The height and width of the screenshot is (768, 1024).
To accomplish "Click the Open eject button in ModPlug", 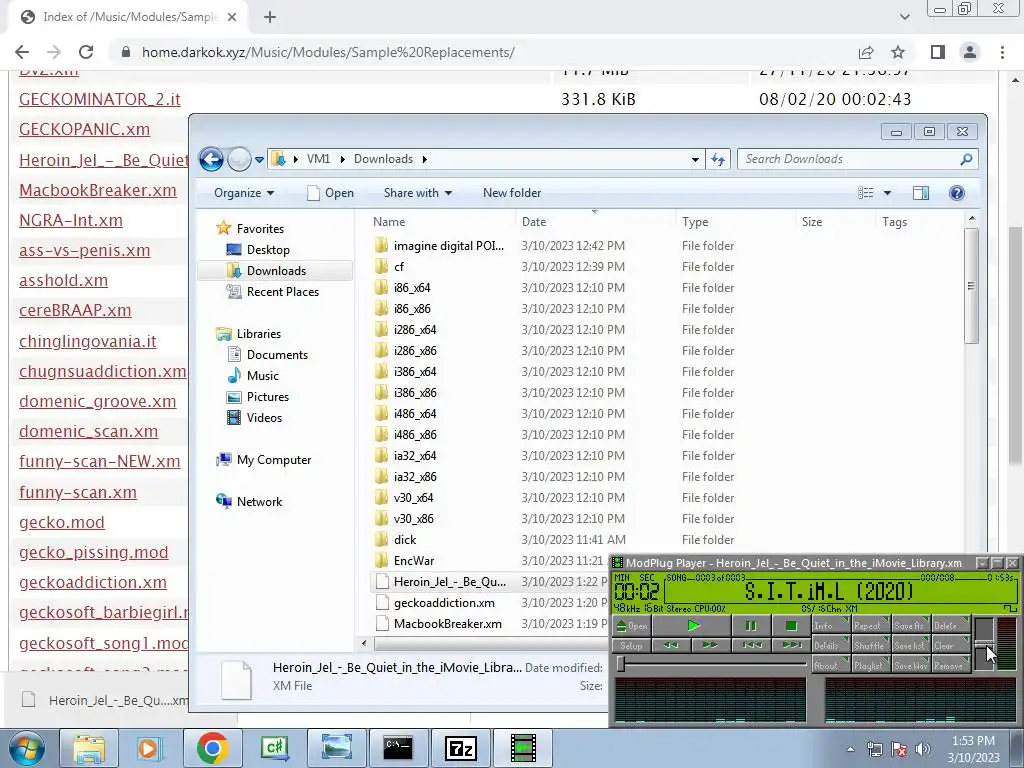I will 632,626.
